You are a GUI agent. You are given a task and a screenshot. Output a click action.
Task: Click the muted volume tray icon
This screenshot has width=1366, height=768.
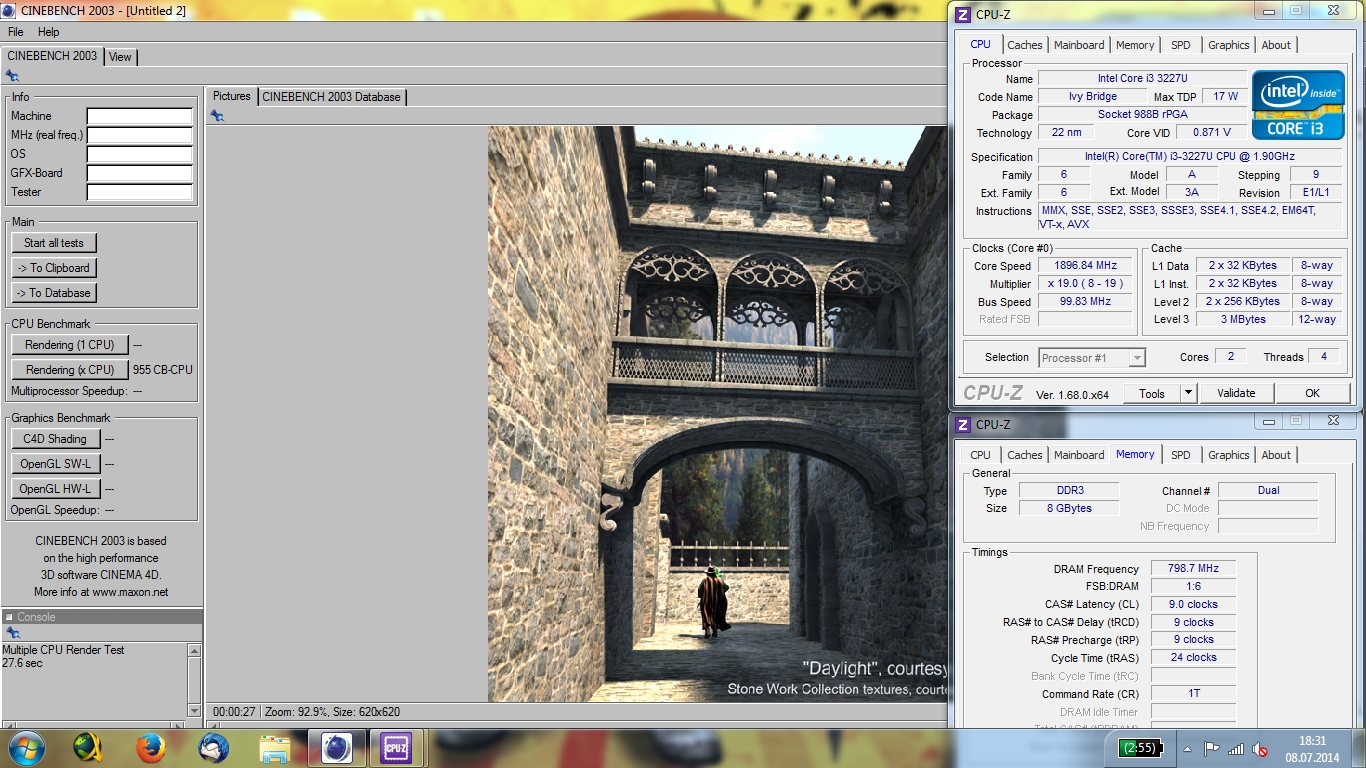(1261, 748)
